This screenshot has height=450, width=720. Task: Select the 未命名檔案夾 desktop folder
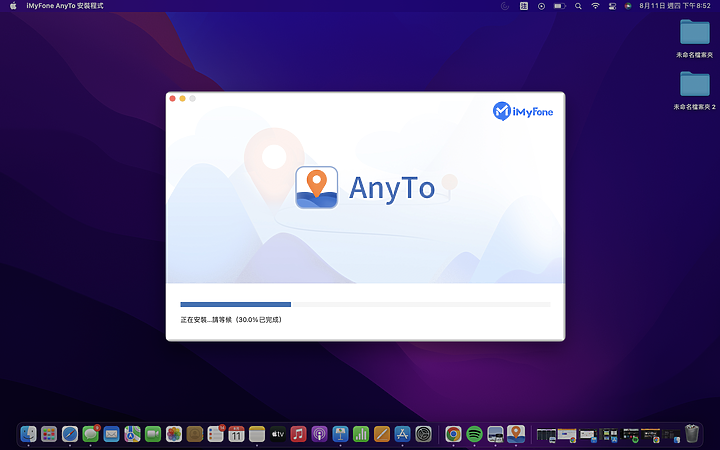(x=694, y=39)
